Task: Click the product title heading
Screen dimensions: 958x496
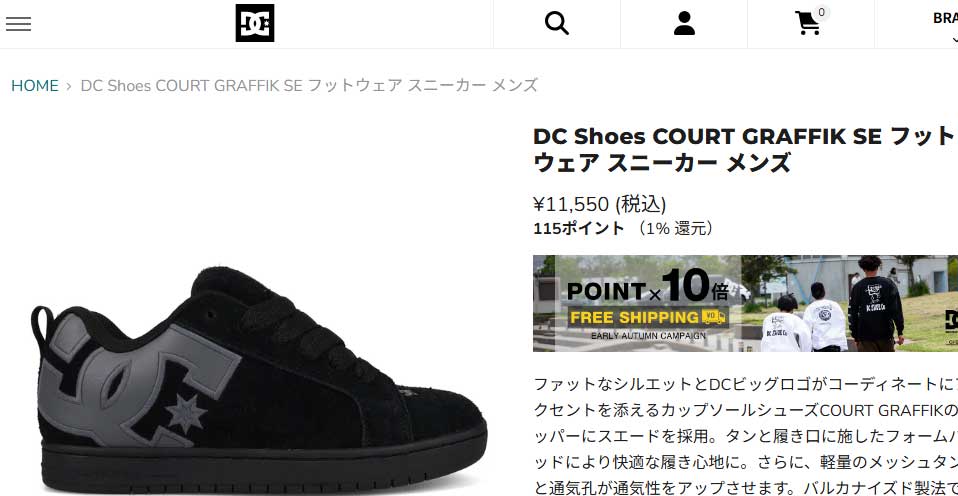Action: [744, 150]
